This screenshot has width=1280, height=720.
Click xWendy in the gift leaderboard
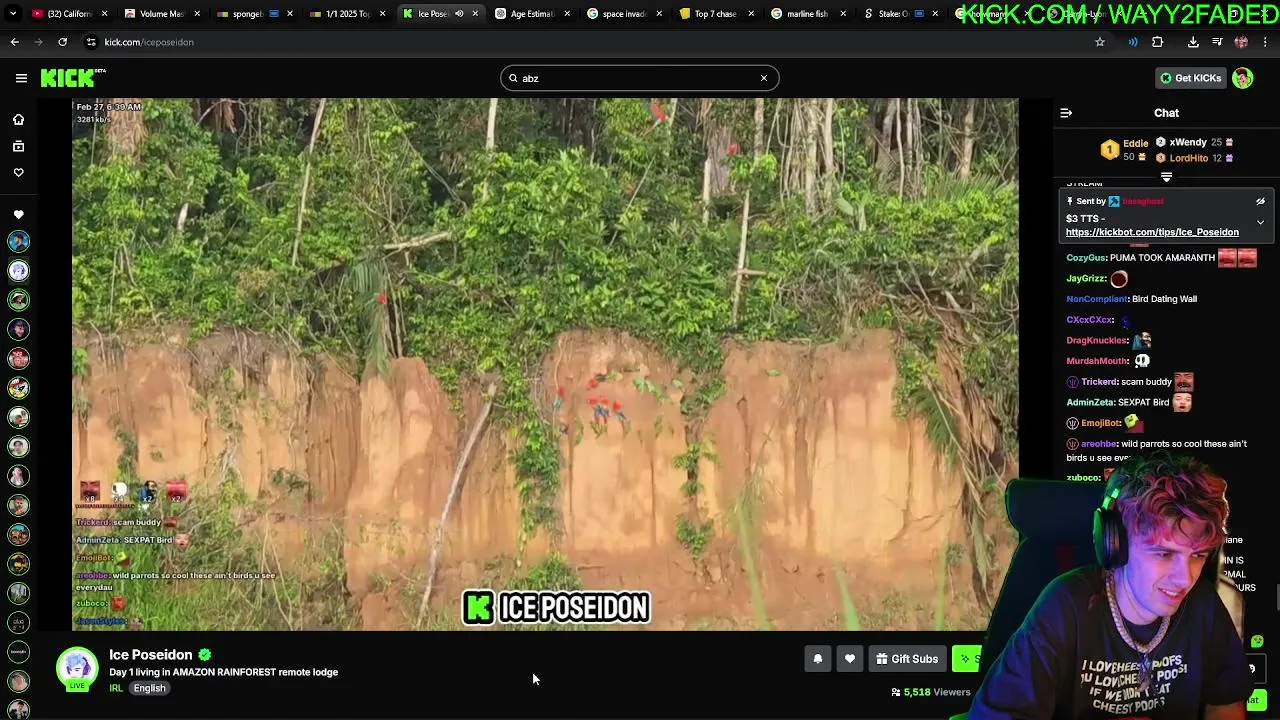pos(1188,143)
